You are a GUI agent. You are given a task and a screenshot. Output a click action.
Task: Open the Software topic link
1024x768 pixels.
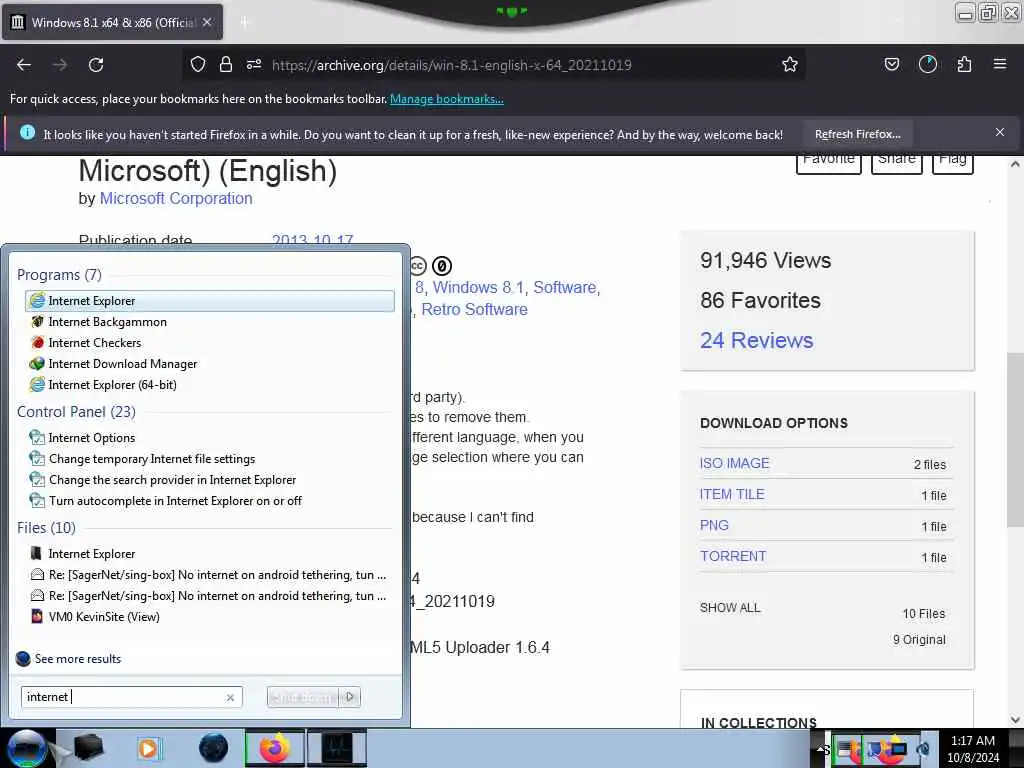(x=565, y=287)
